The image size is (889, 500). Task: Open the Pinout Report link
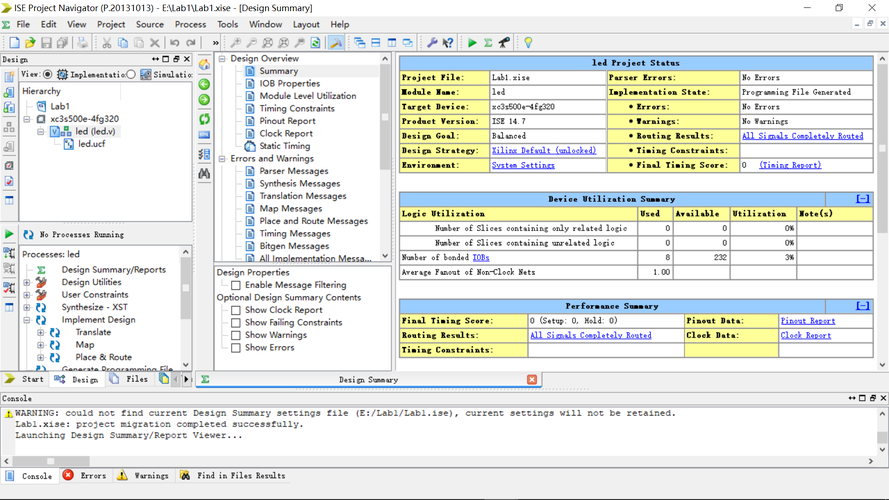[808, 321]
